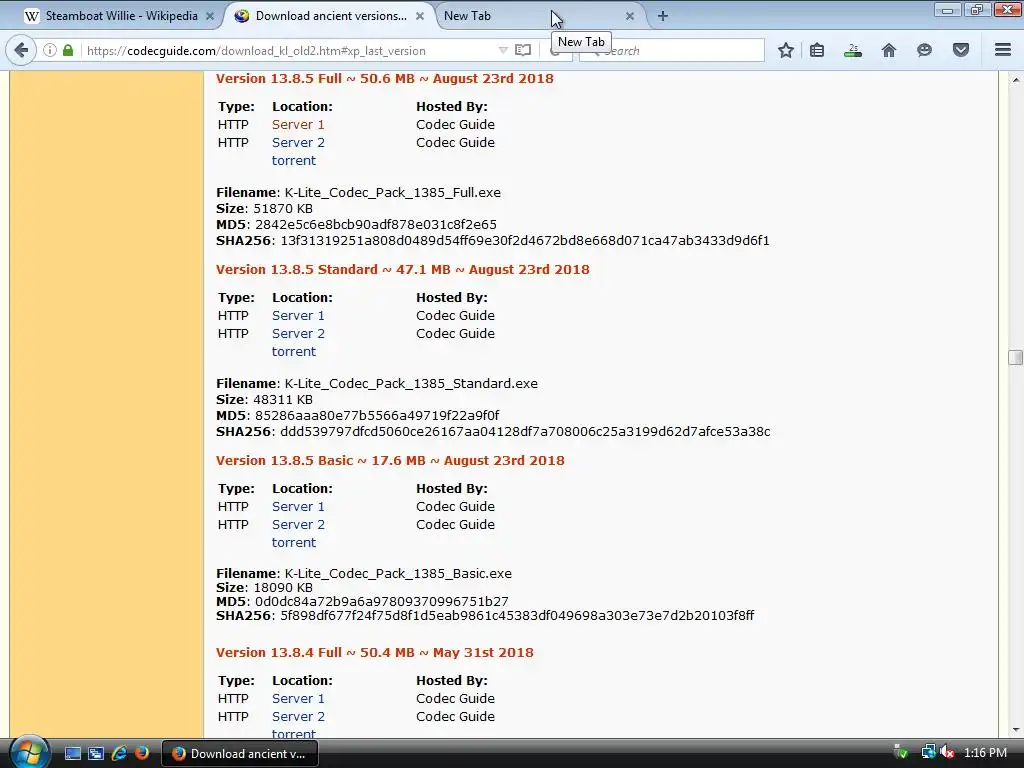Click the browser search box
1024x768 pixels.
pos(673,50)
